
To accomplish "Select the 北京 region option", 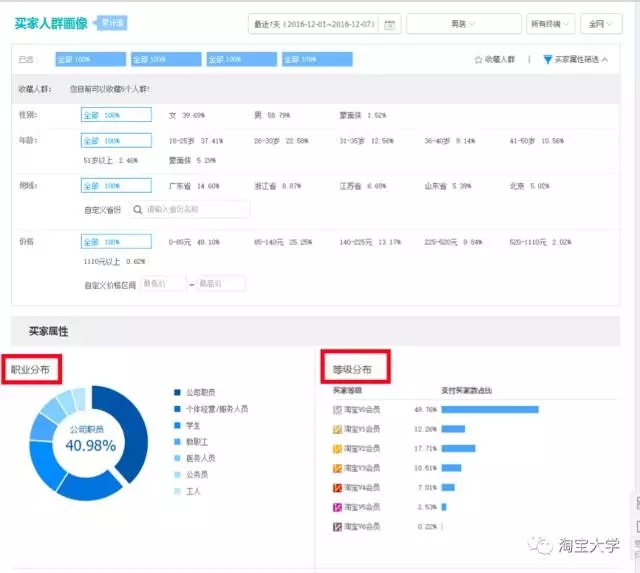I will 529,186.
